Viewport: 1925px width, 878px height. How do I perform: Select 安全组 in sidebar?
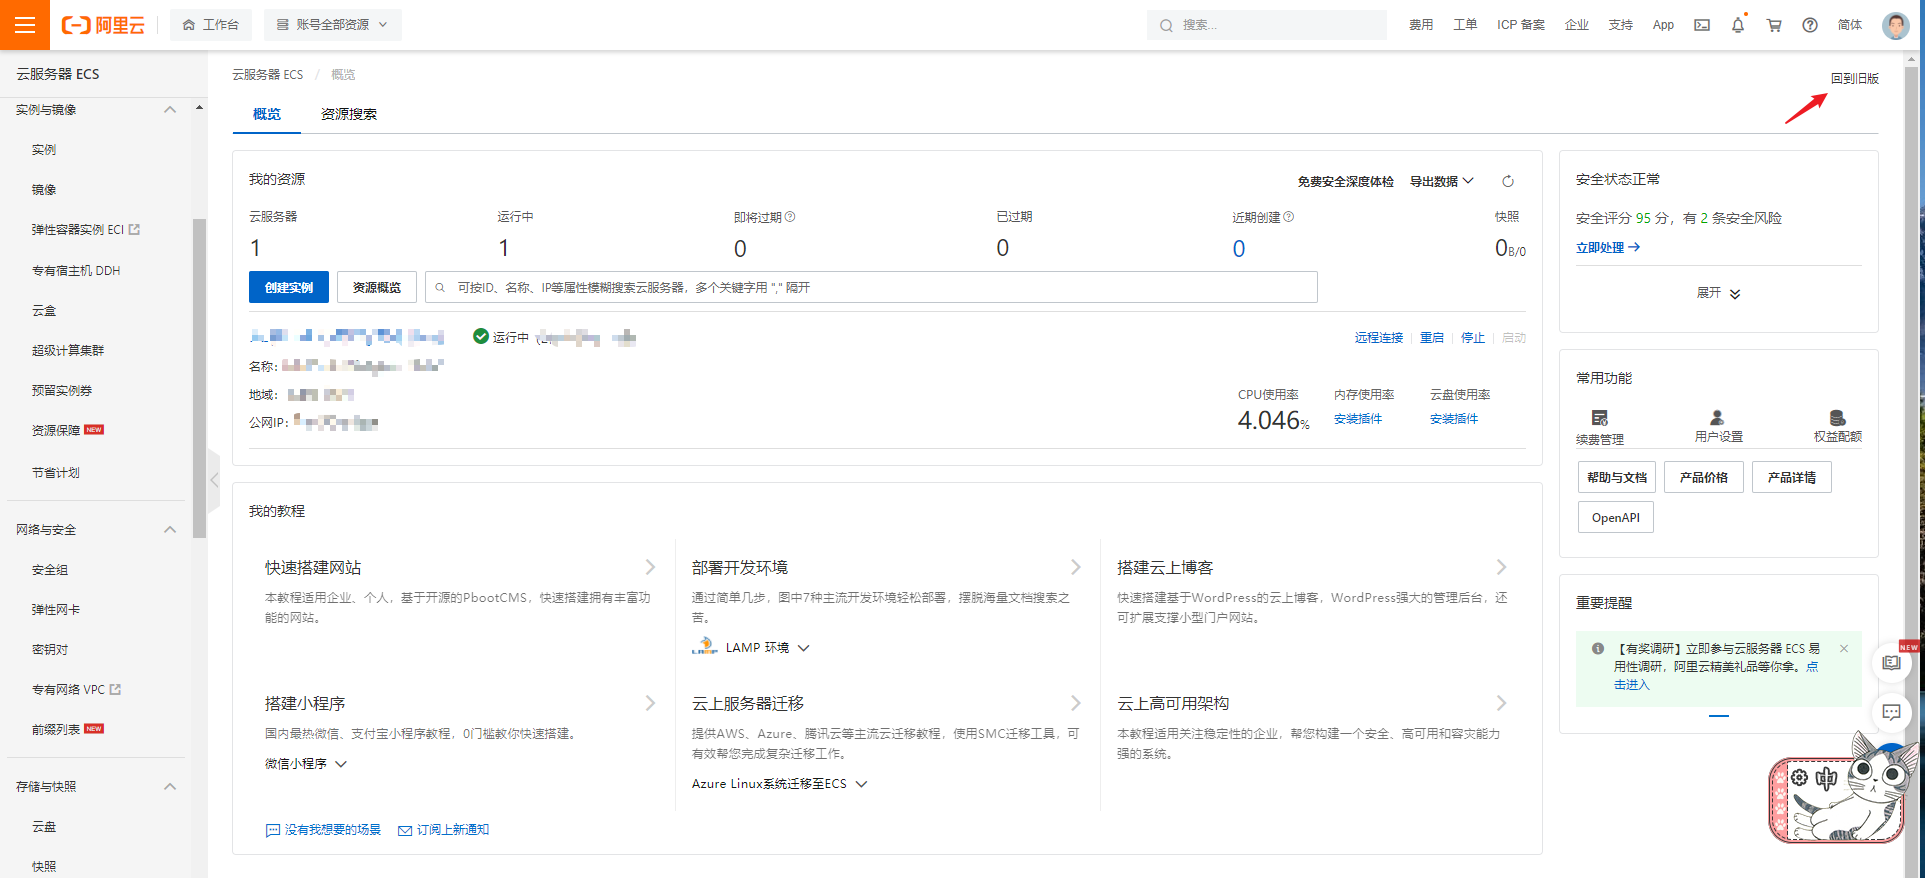[50, 570]
